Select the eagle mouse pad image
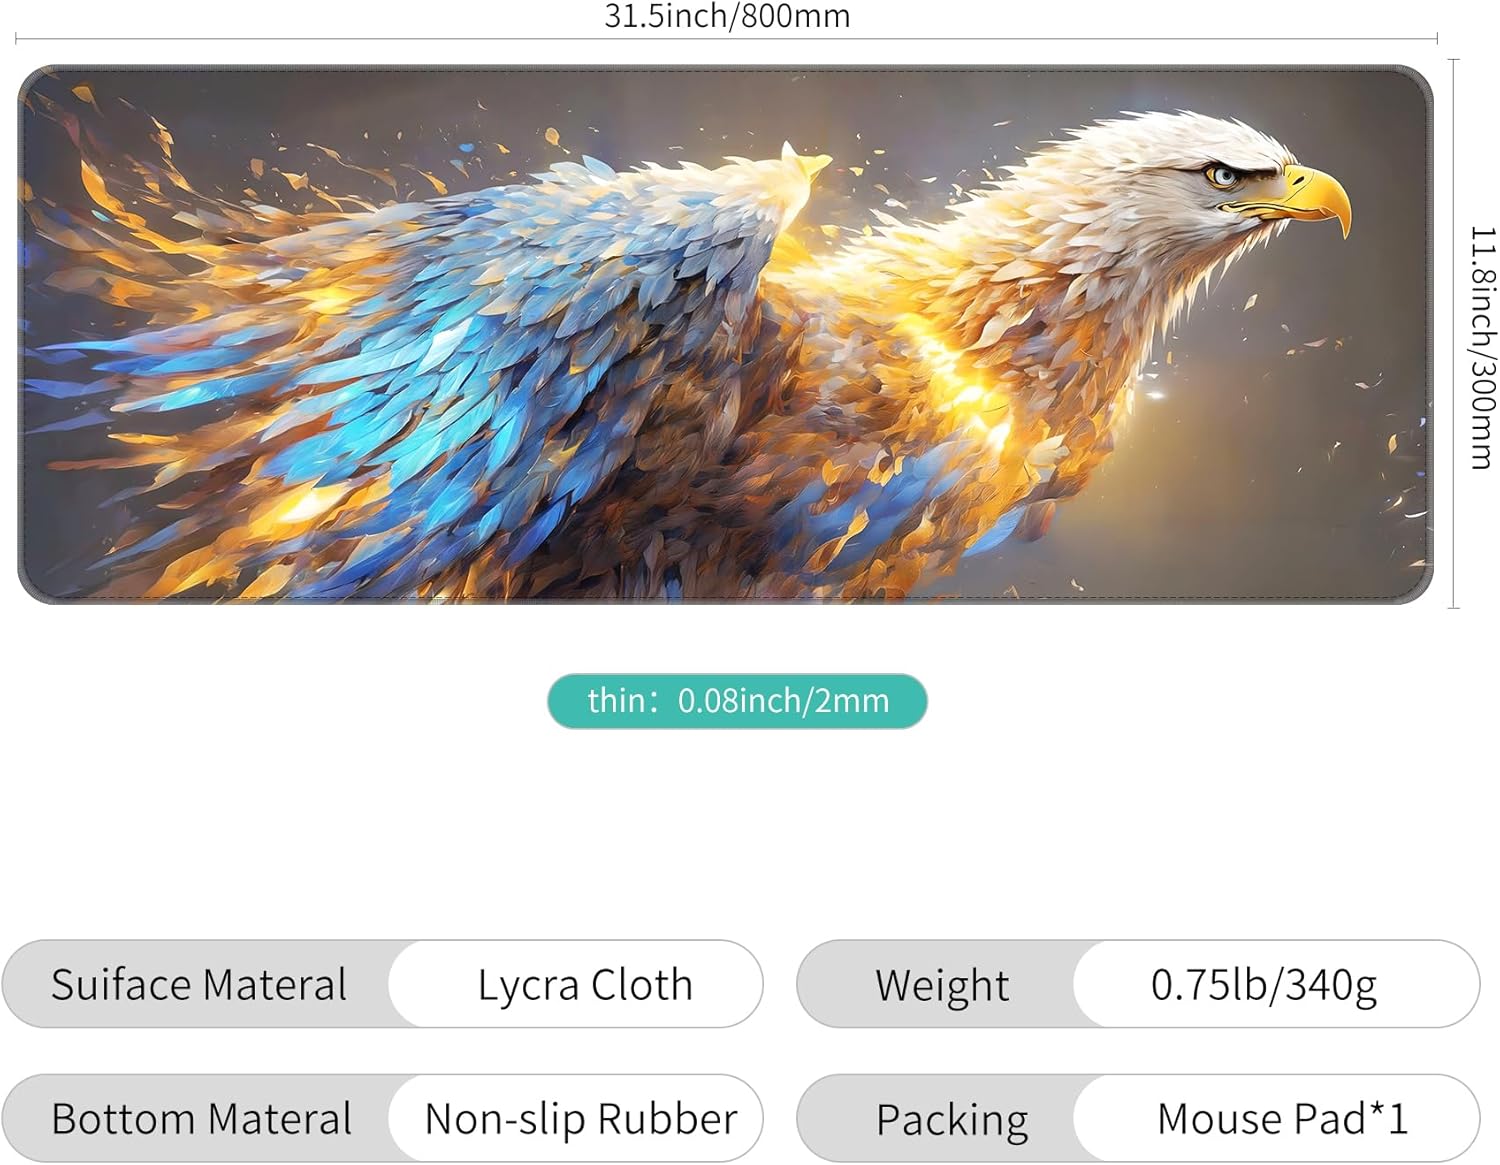 (x=725, y=334)
